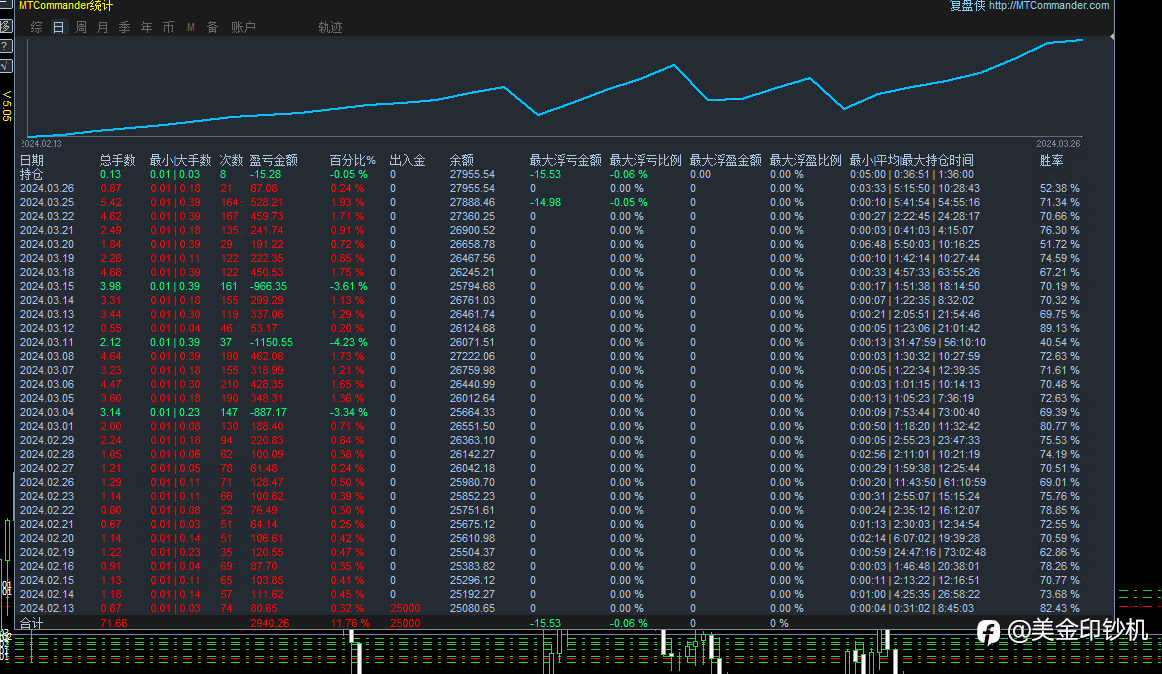This screenshot has height=674, width=1162.
Task: Click the 合计 totals row label
Action: 32,623
